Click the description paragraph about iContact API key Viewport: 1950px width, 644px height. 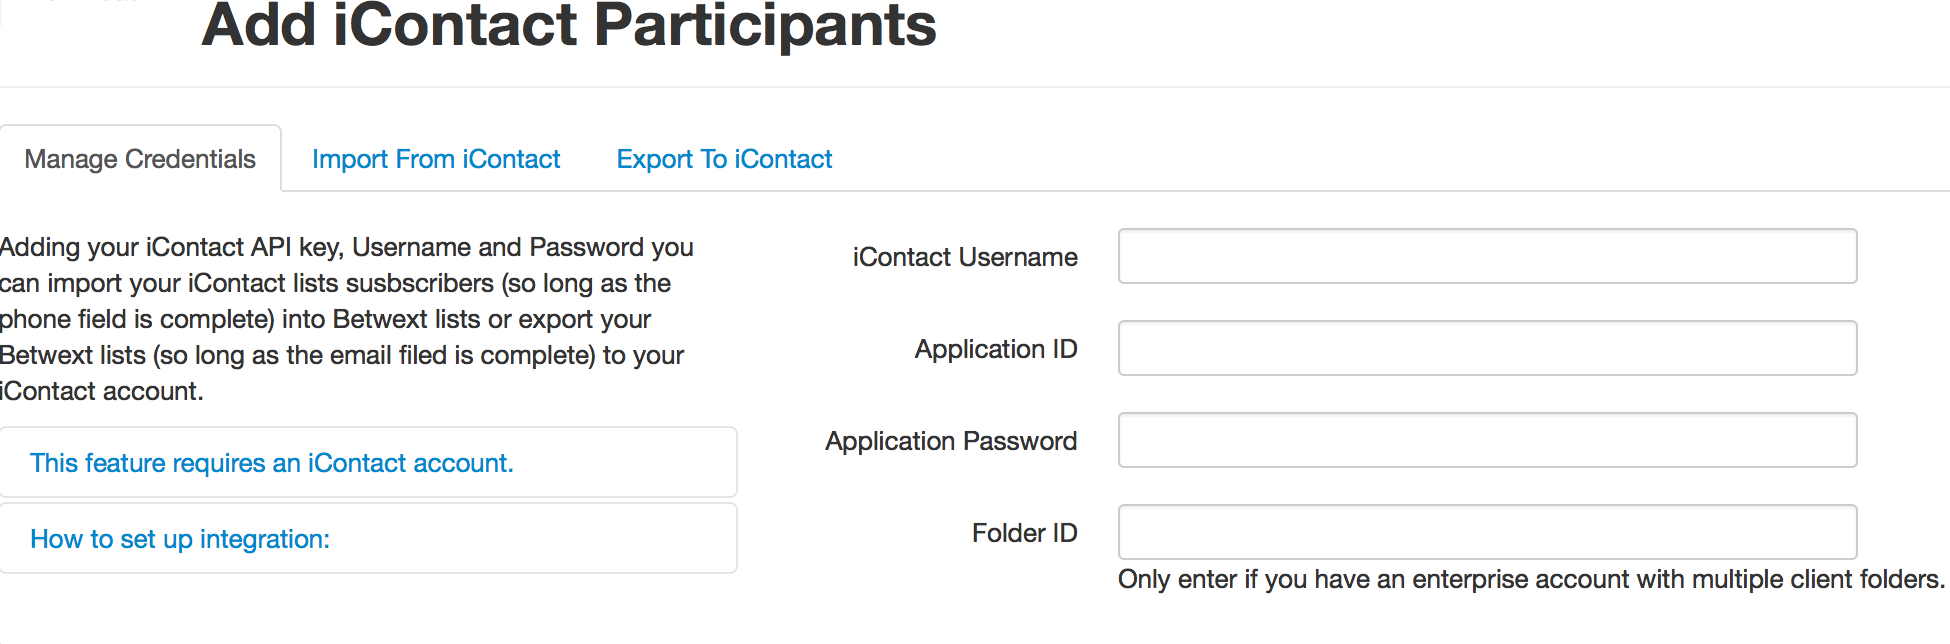346,319
